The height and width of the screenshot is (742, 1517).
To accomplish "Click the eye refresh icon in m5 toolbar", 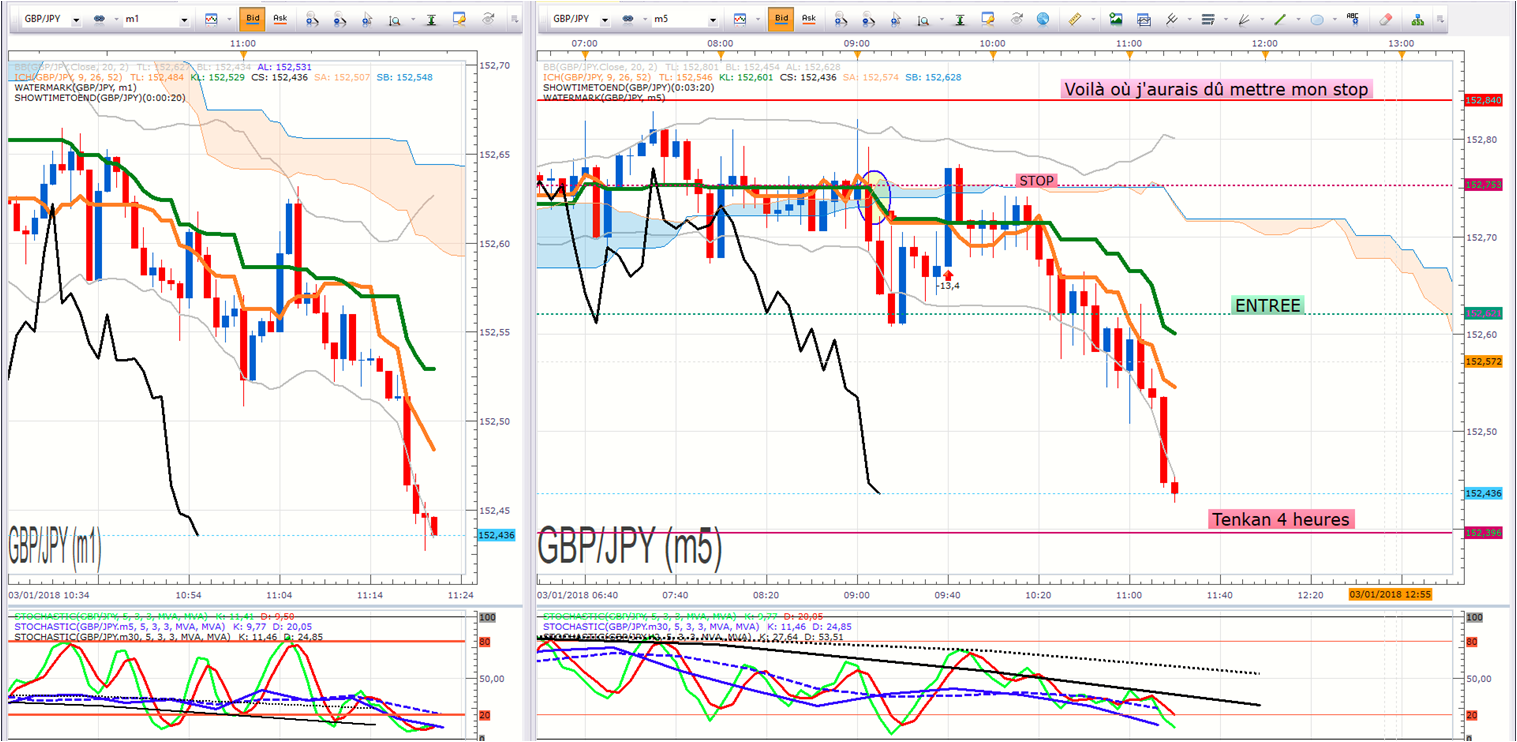I will tap(1017, 19).
